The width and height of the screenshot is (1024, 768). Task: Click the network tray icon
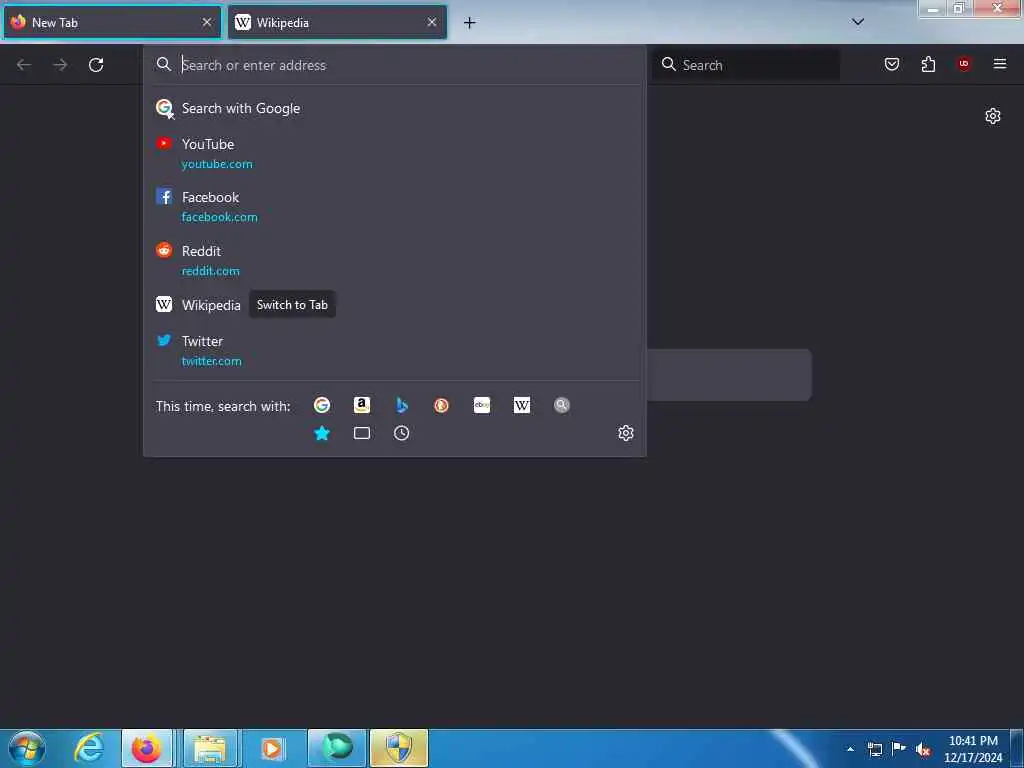pyautogui.click(x=875, y=749)
